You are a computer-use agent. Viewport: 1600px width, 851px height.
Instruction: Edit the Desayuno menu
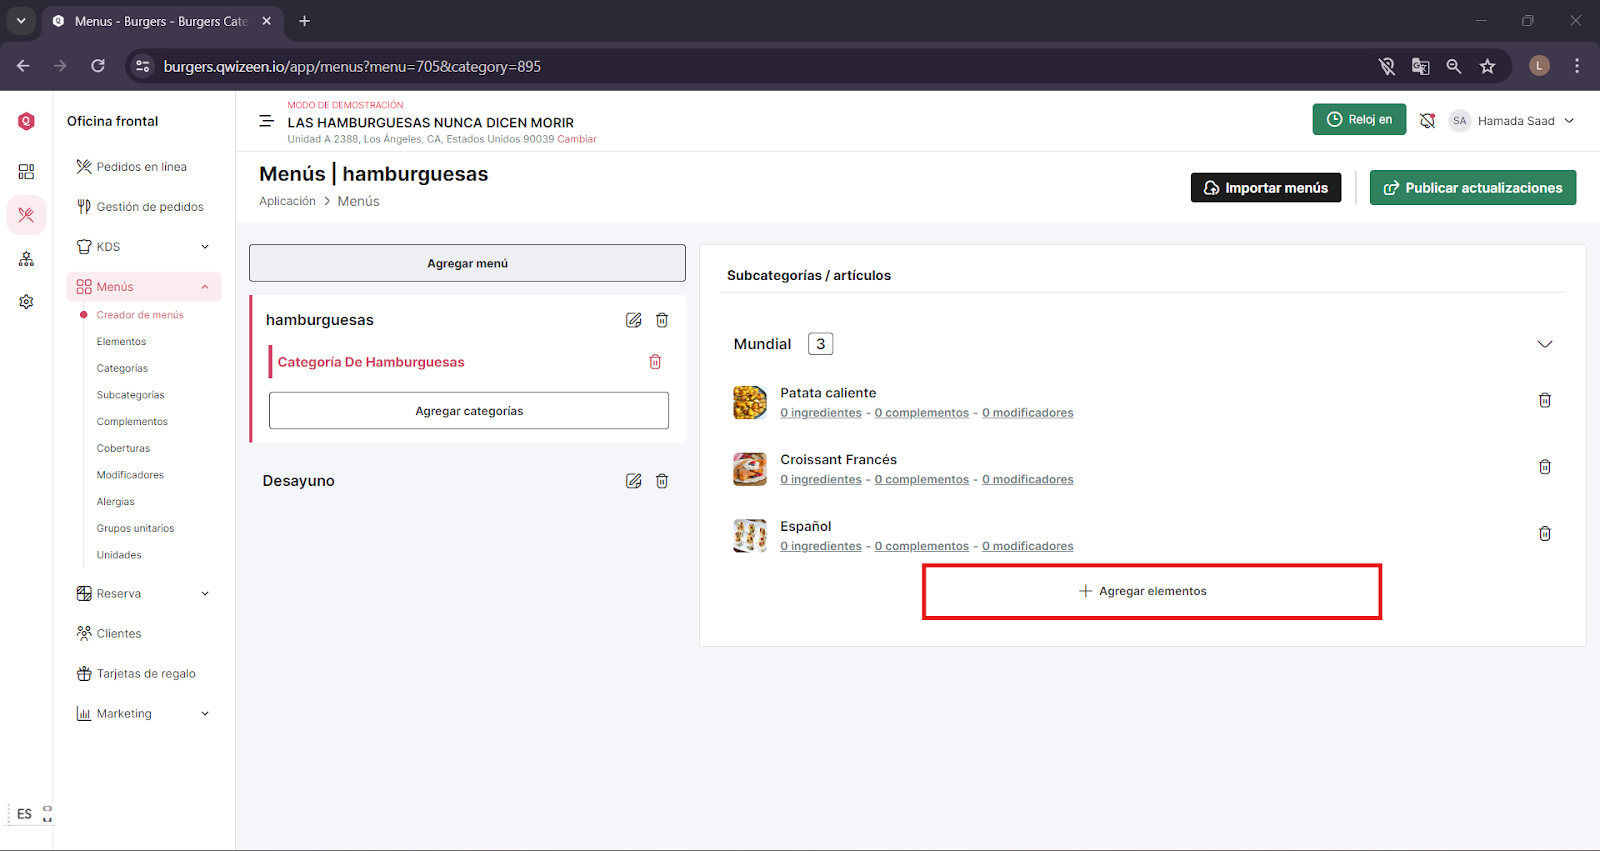coord(633,481)
